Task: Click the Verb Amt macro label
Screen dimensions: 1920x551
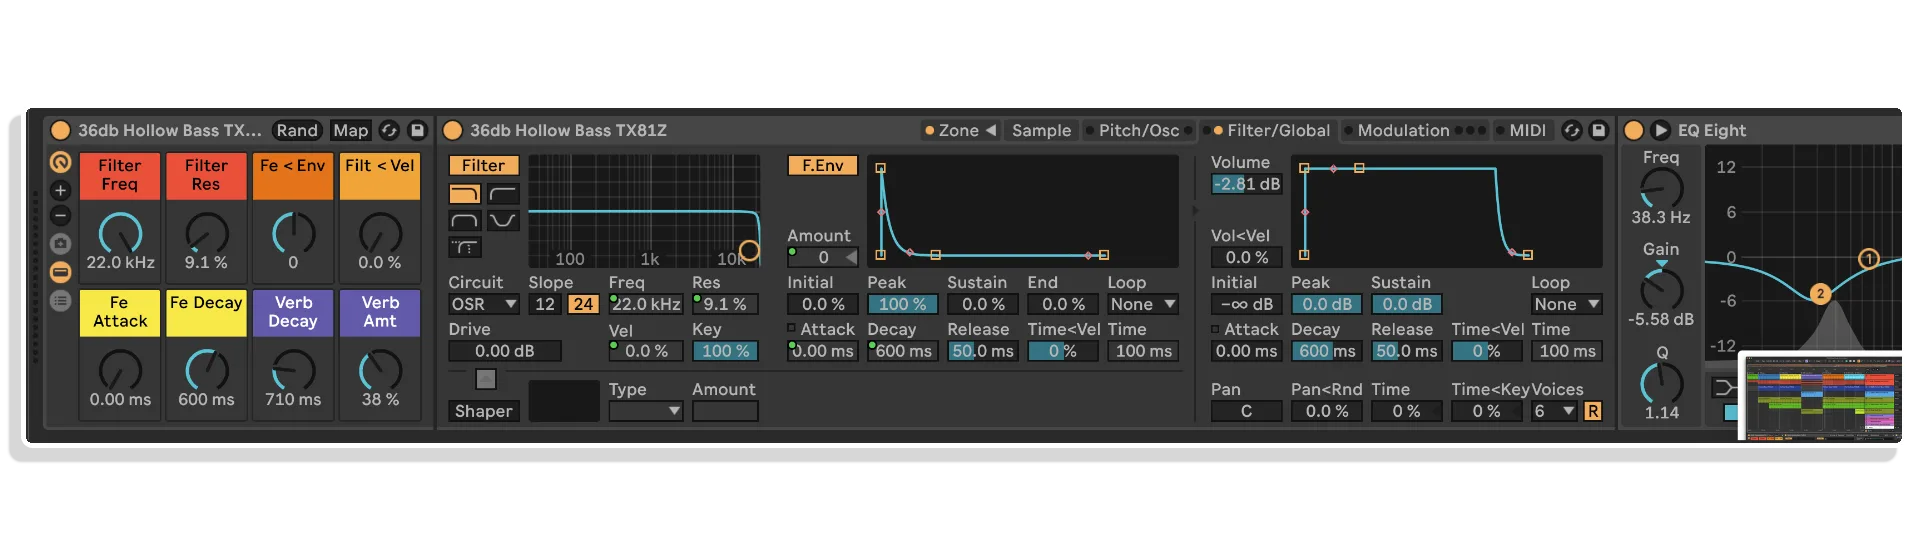Action: [380, 312]
